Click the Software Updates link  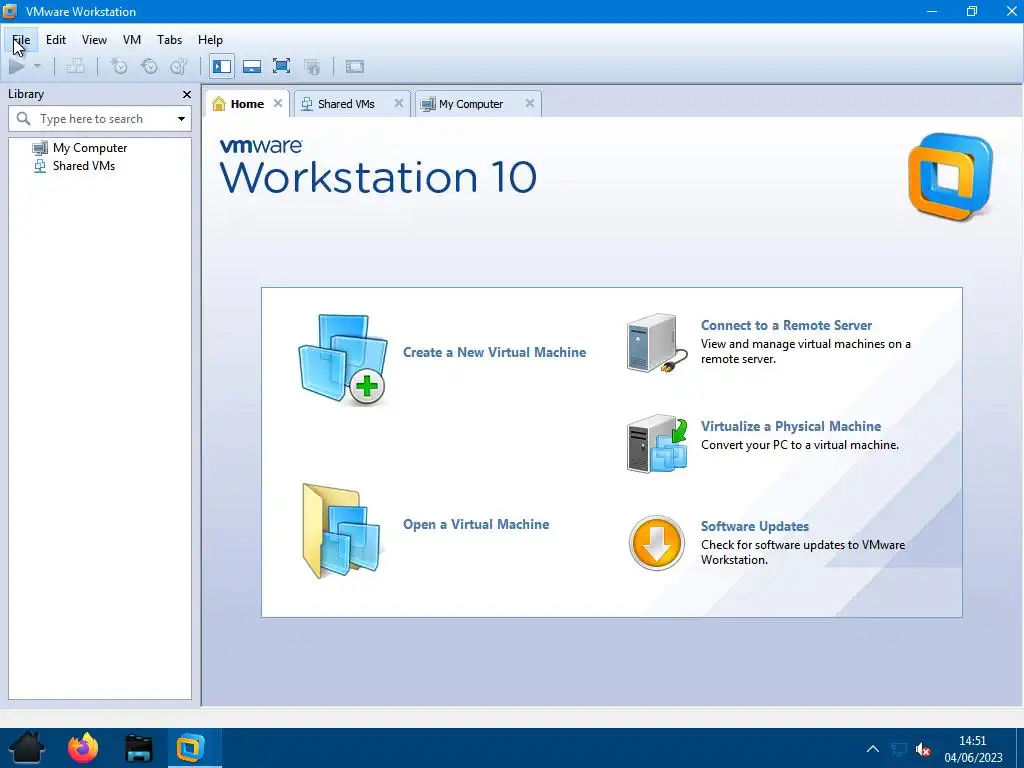pos(755,526)
